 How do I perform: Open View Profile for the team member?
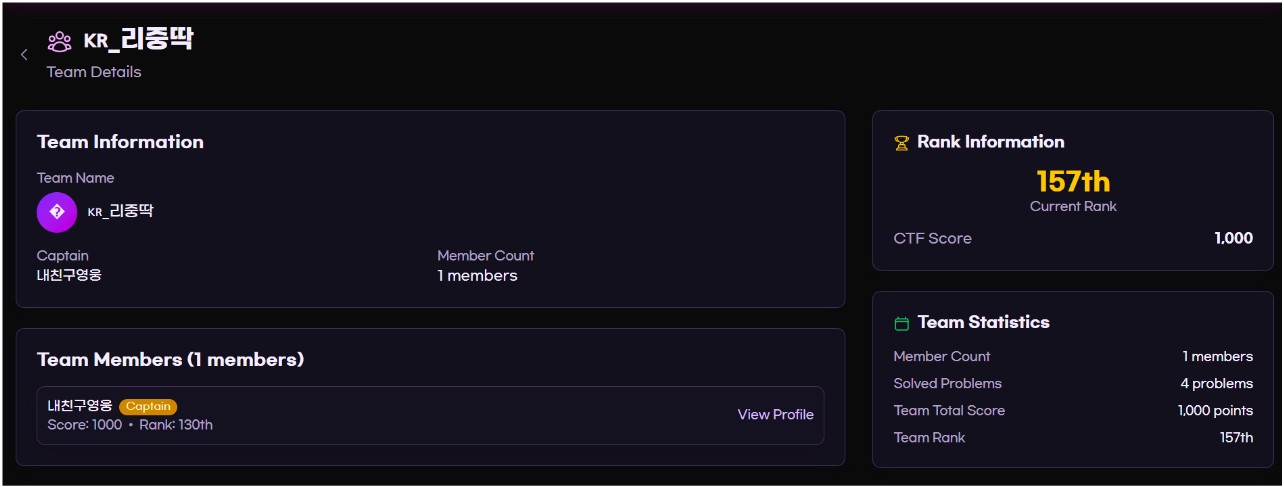775,415
